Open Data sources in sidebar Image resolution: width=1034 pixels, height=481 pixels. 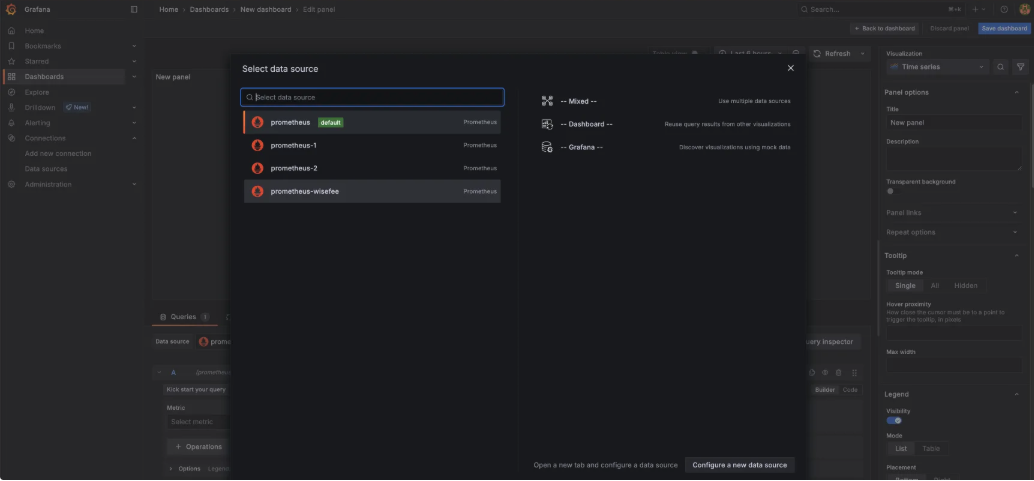46,169
